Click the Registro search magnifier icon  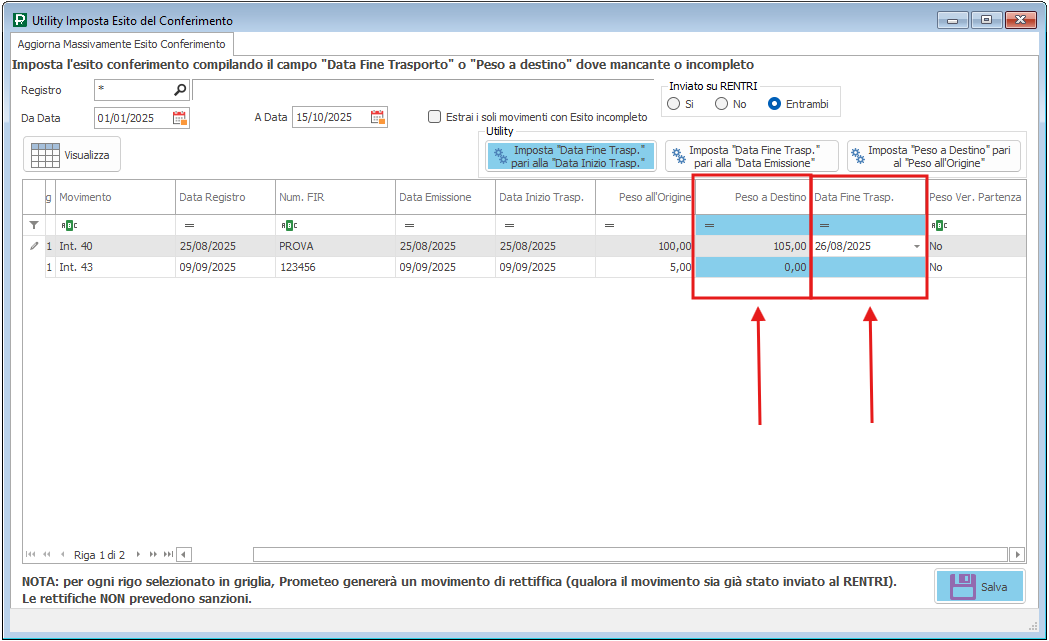(180, 90)
